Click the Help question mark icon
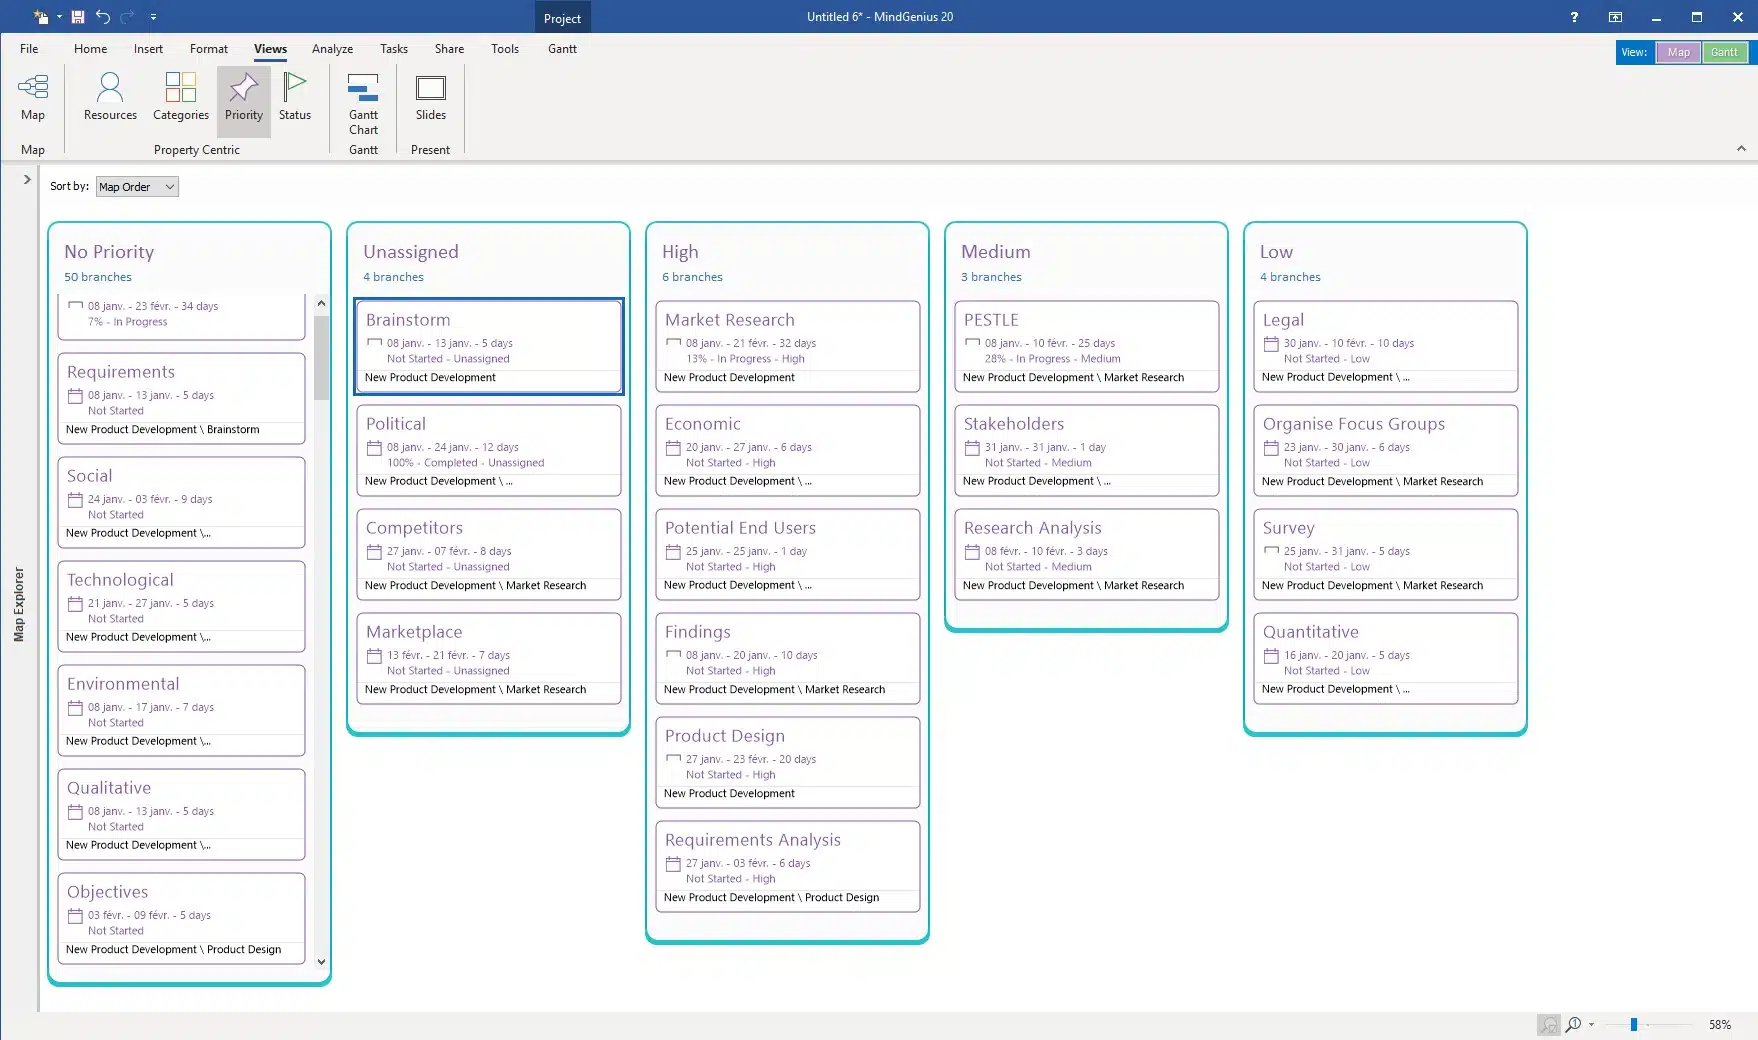The image size is (1758, 1040). coord(1574,17)
